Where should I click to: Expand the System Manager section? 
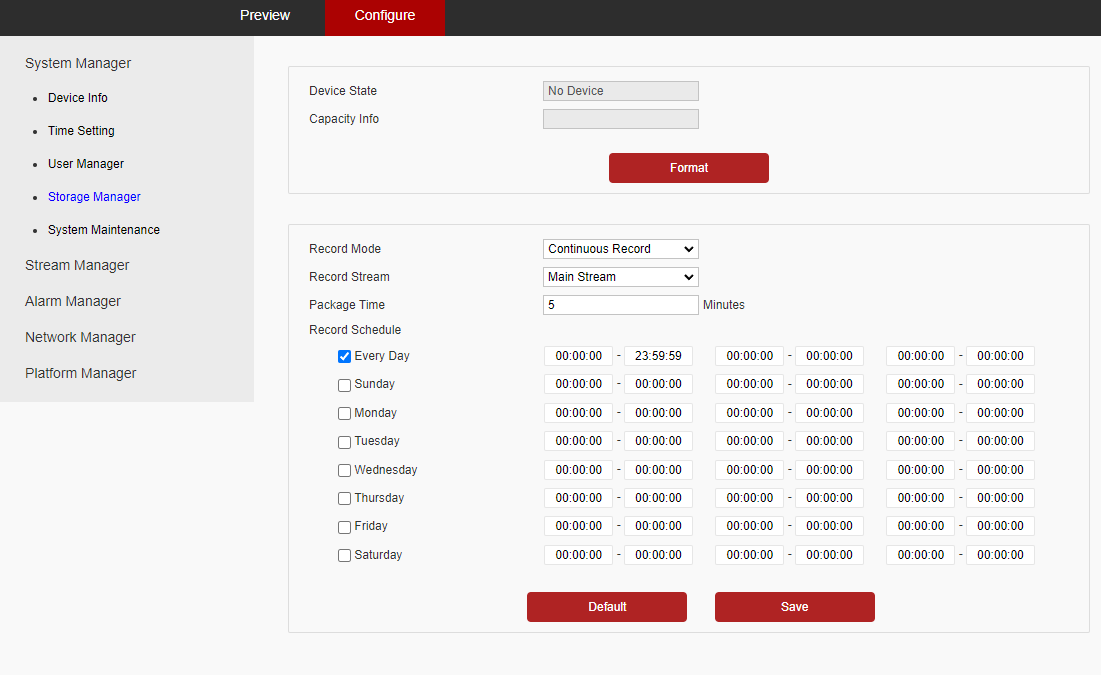click(78, 63)
